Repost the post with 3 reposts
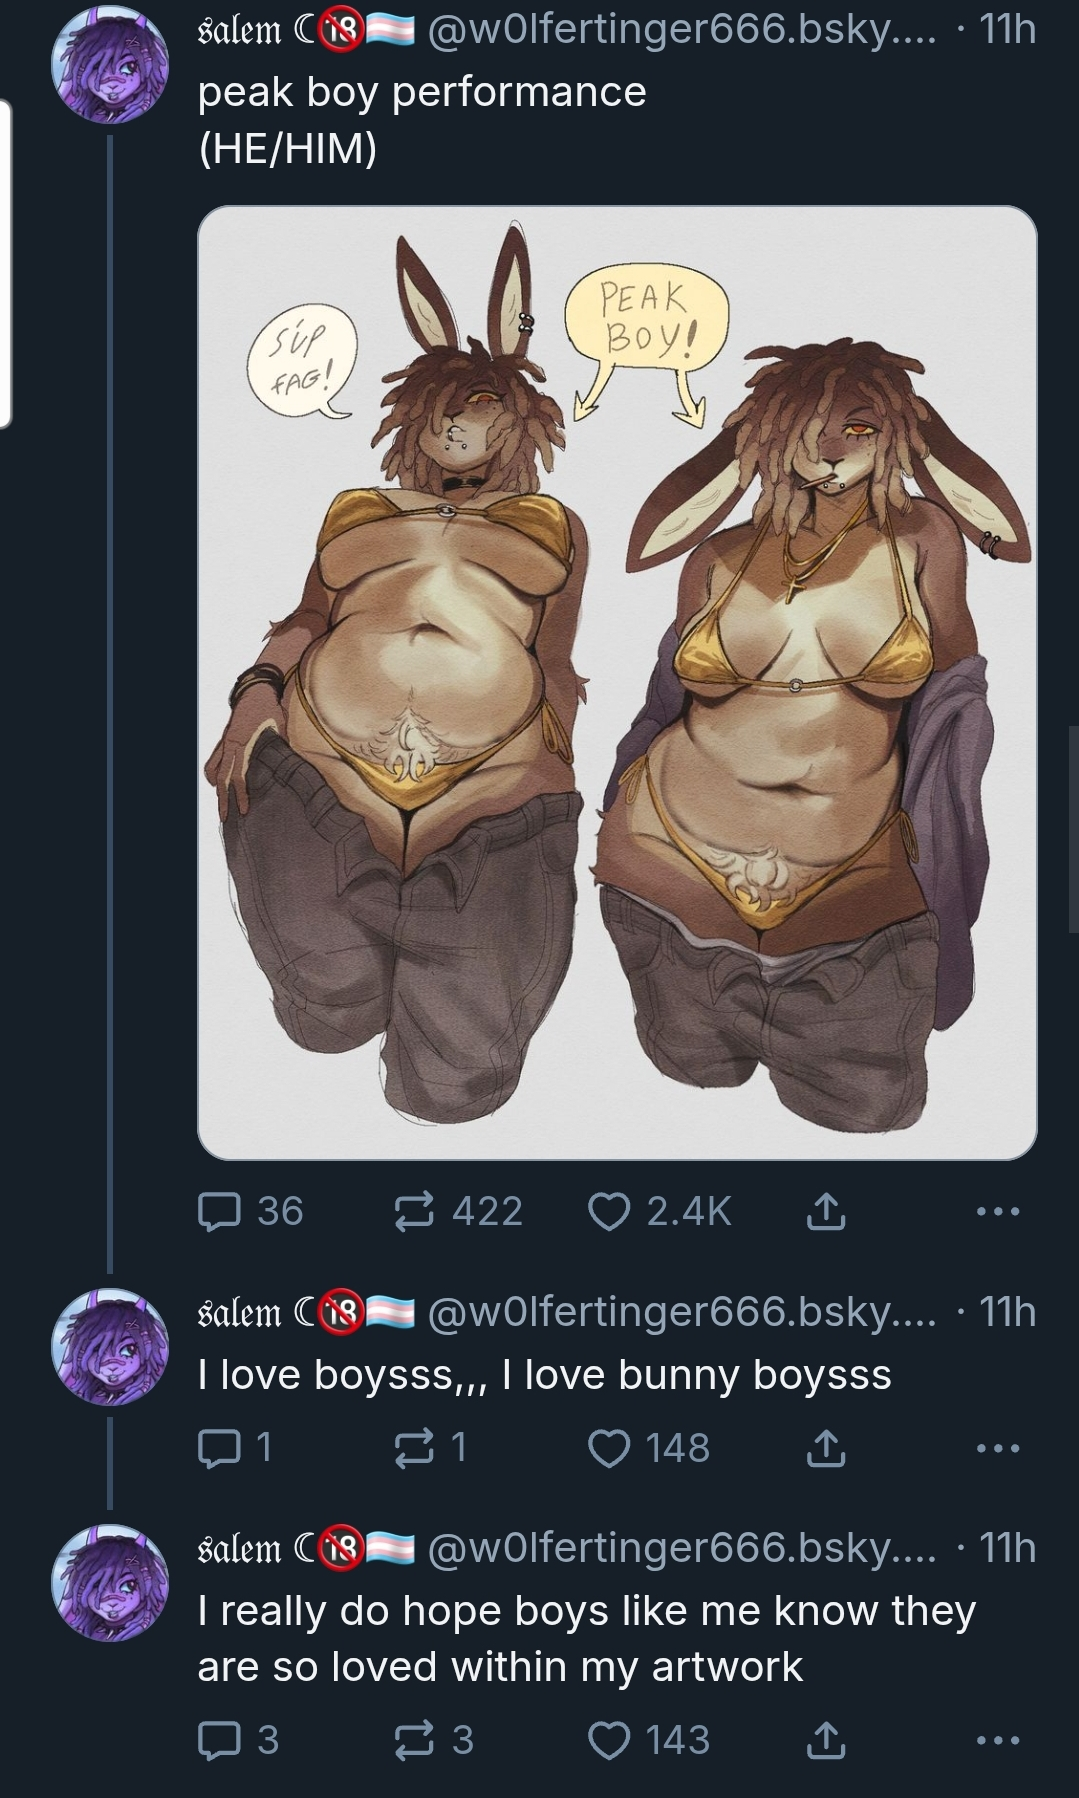 432,1740
